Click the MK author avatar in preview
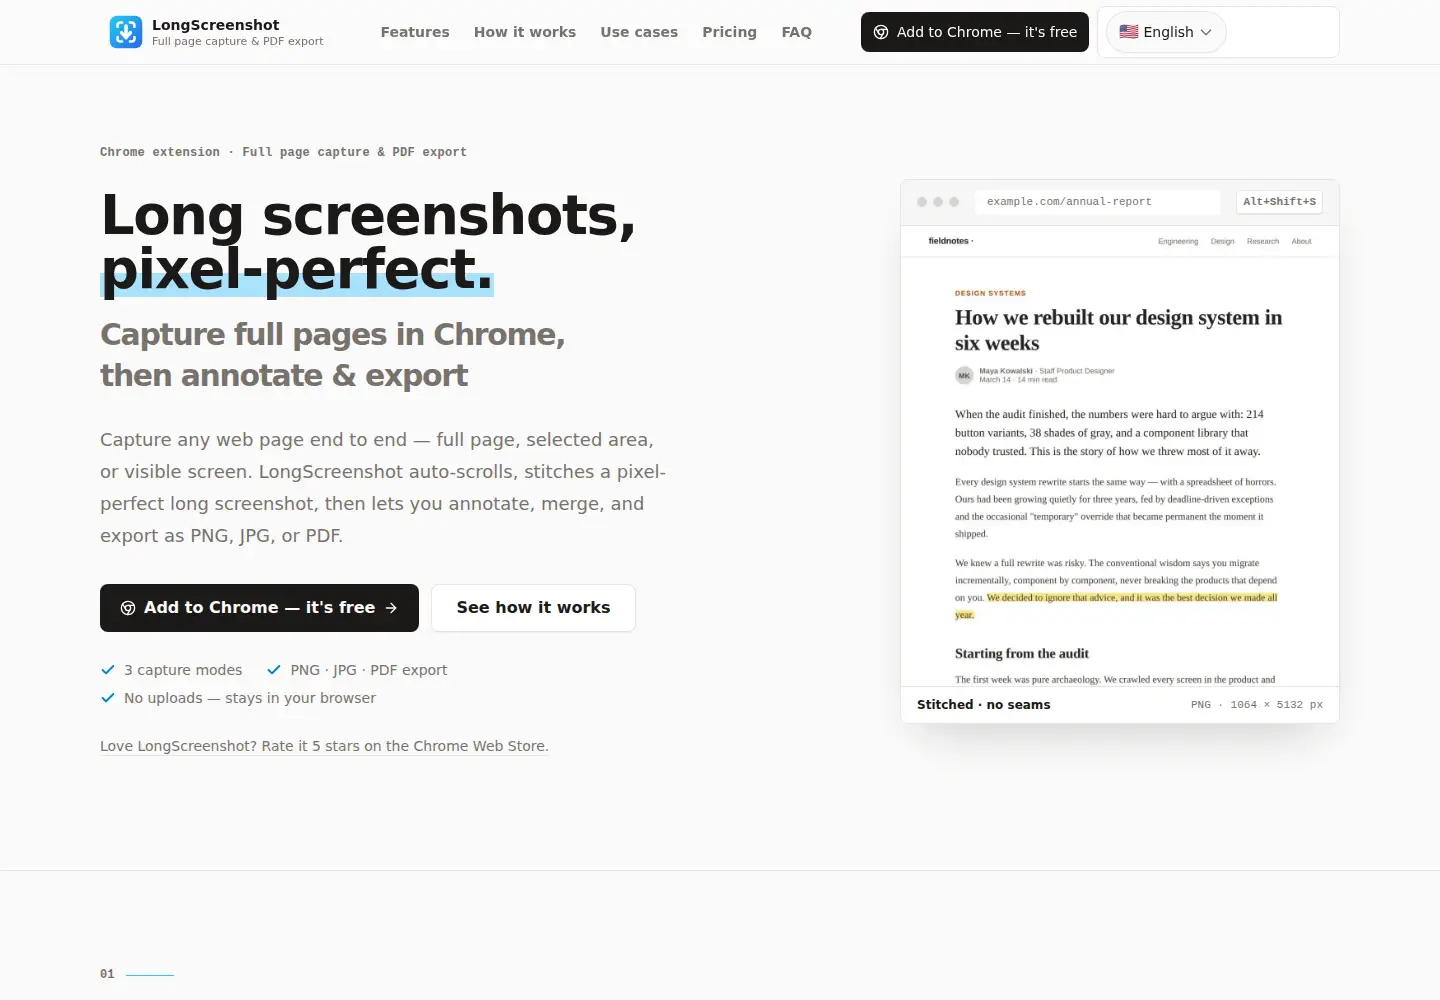The image size is (1440, 1000). tap(964, 375)
